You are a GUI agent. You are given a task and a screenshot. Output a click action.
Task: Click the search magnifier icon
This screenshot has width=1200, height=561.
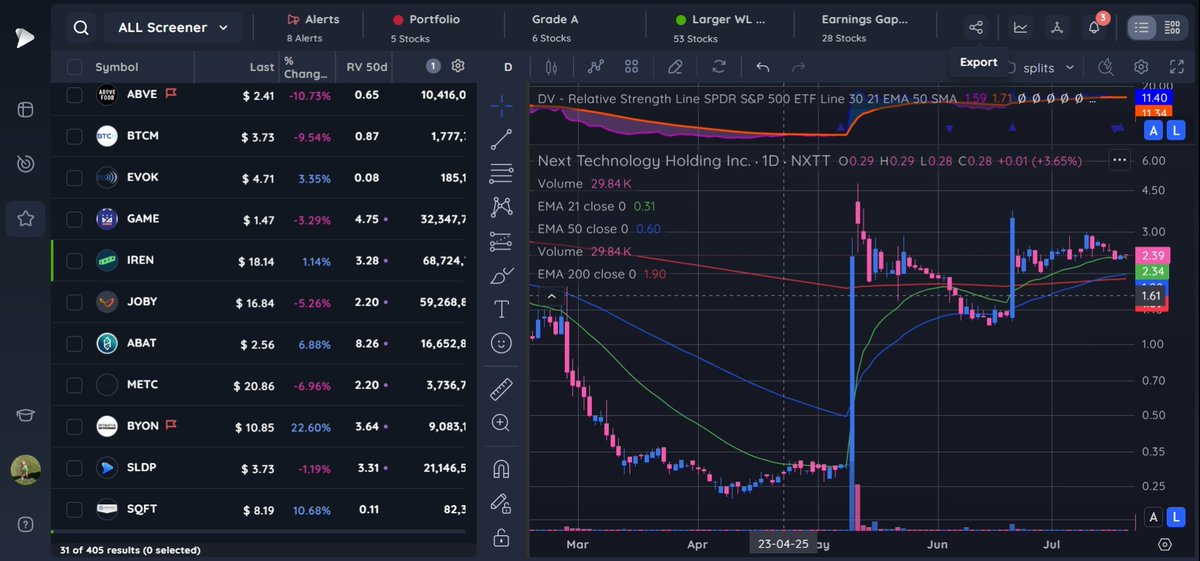point(81,28)
